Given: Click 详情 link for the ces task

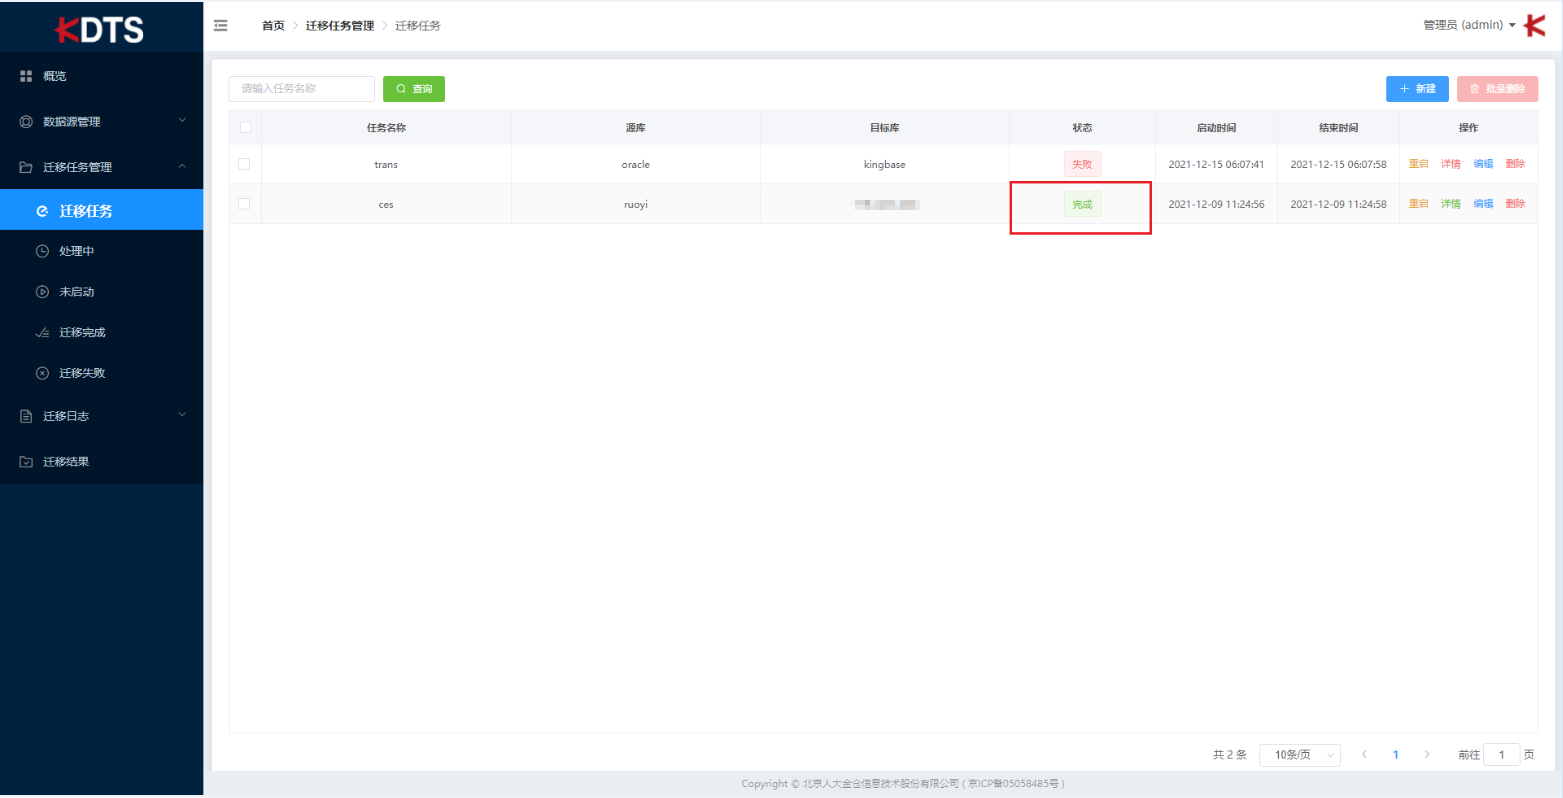Looking at the screenshot, I should 1451,204.
